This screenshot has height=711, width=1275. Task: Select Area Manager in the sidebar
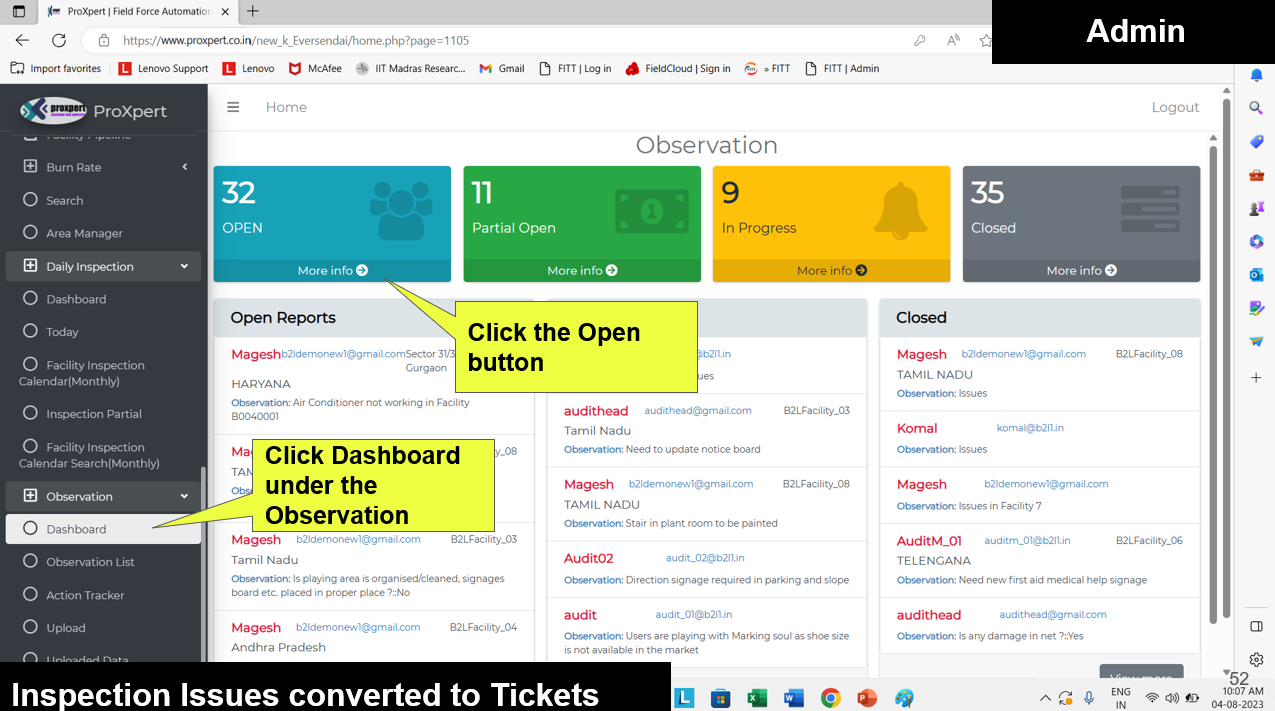point(84,233)
